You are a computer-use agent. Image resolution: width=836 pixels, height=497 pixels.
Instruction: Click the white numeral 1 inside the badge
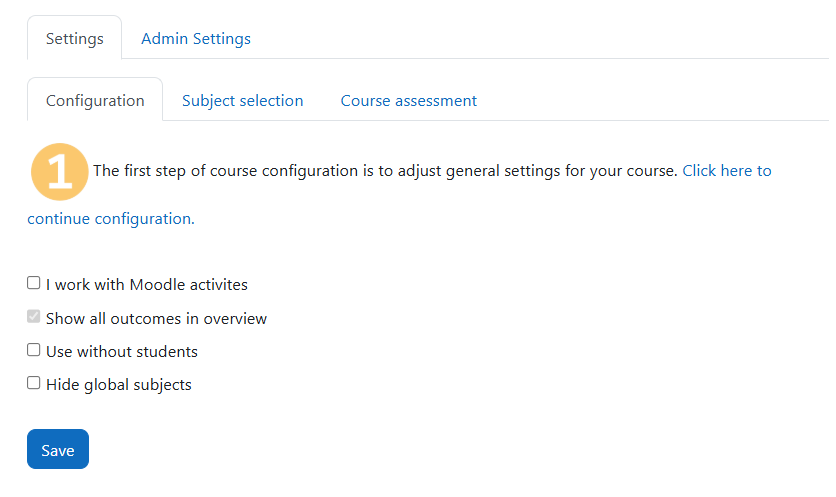click(60, 171)
